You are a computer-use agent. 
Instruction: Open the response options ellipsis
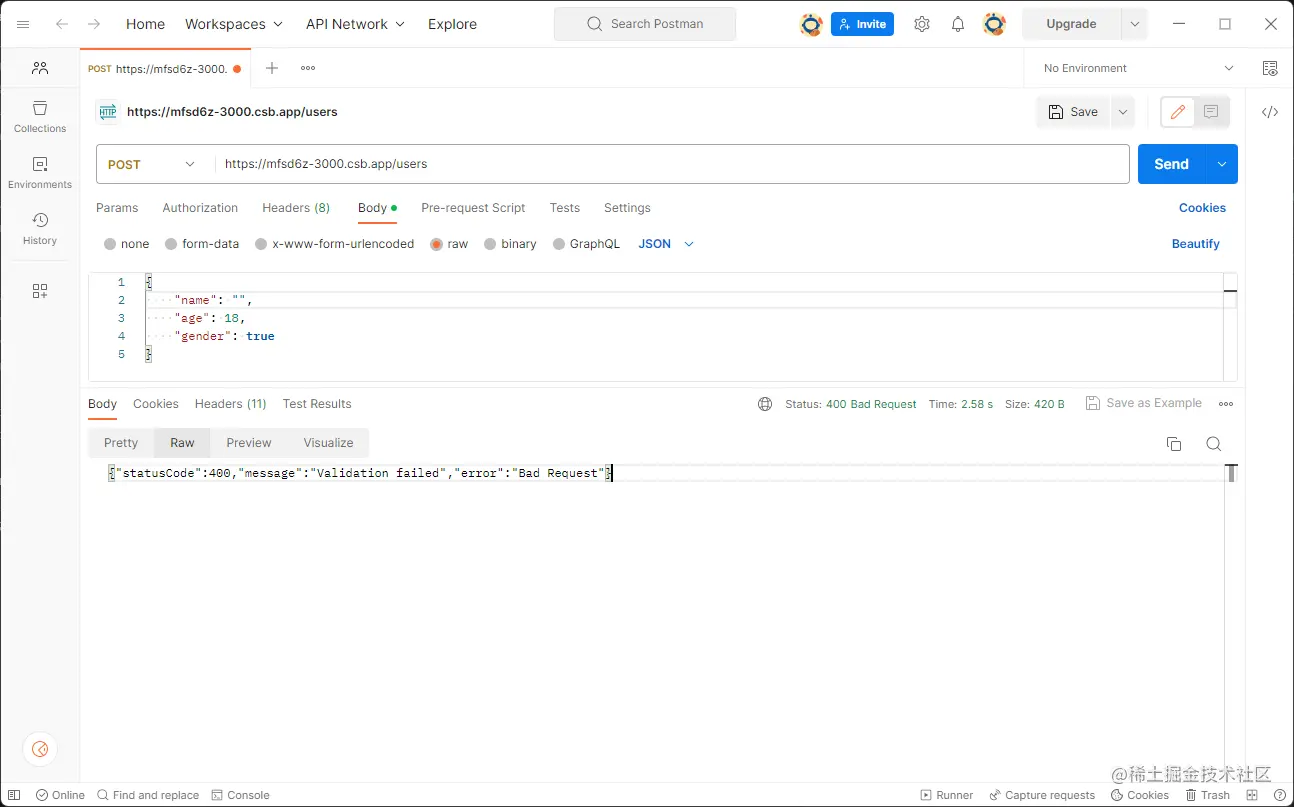1226,404
